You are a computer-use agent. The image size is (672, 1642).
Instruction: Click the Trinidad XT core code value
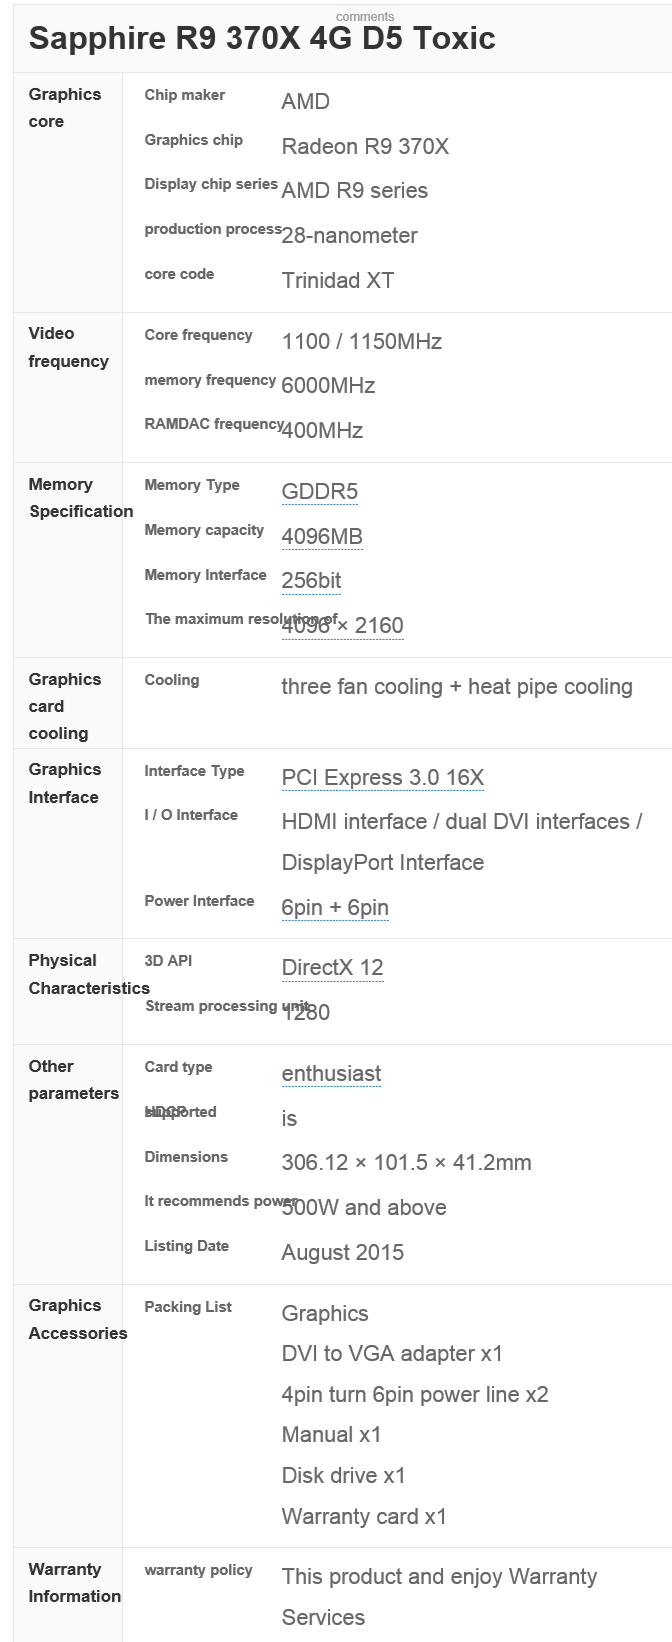(x=337, y=280)
